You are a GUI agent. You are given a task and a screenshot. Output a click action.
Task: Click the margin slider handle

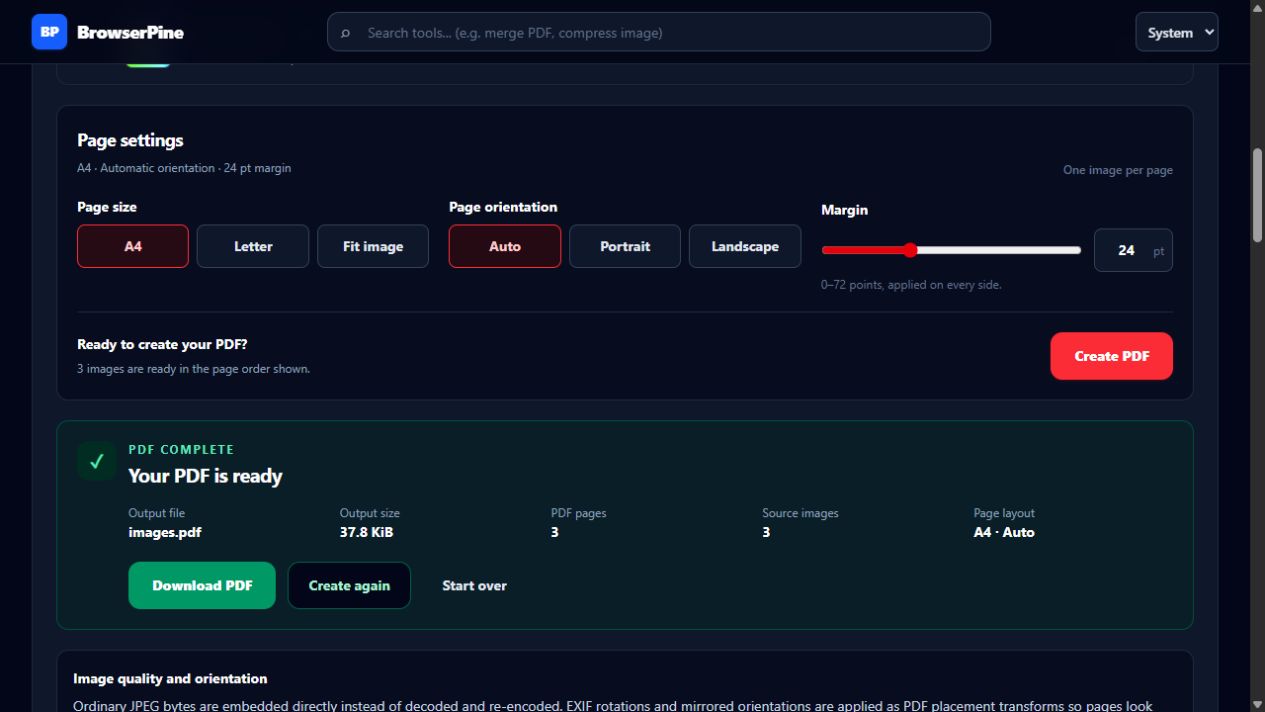[x=910, y=250]
